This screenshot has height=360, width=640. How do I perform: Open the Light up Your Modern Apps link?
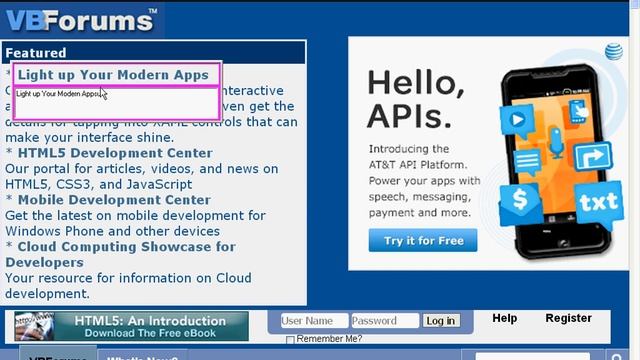(x=113, y=75)
